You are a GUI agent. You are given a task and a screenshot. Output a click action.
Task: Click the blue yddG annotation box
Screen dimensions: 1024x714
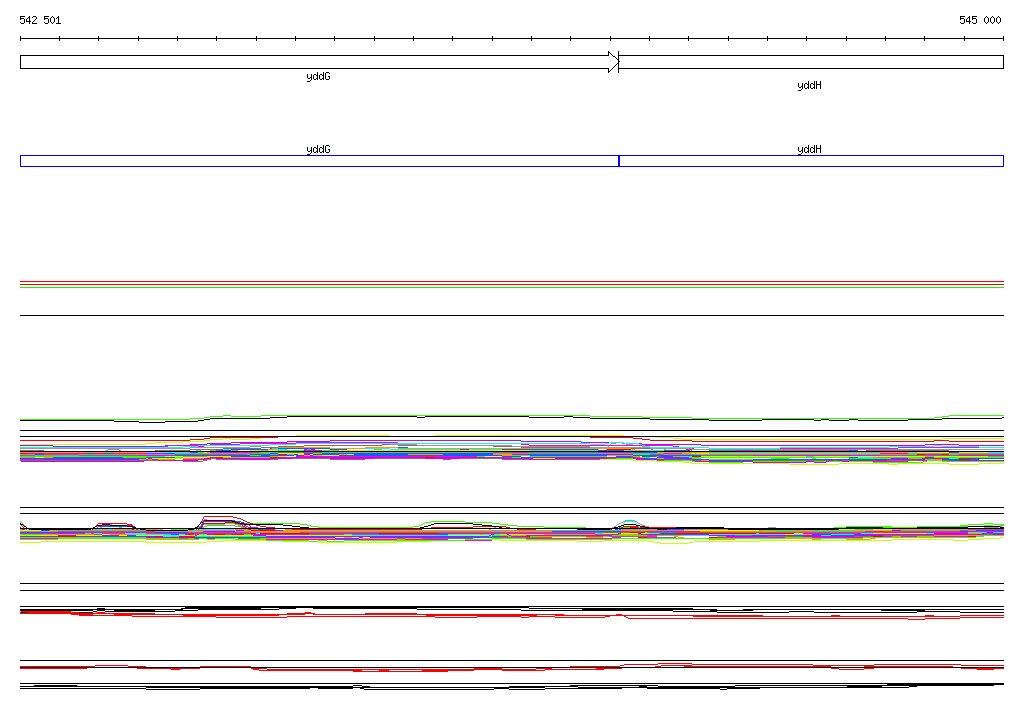[318, 161]
